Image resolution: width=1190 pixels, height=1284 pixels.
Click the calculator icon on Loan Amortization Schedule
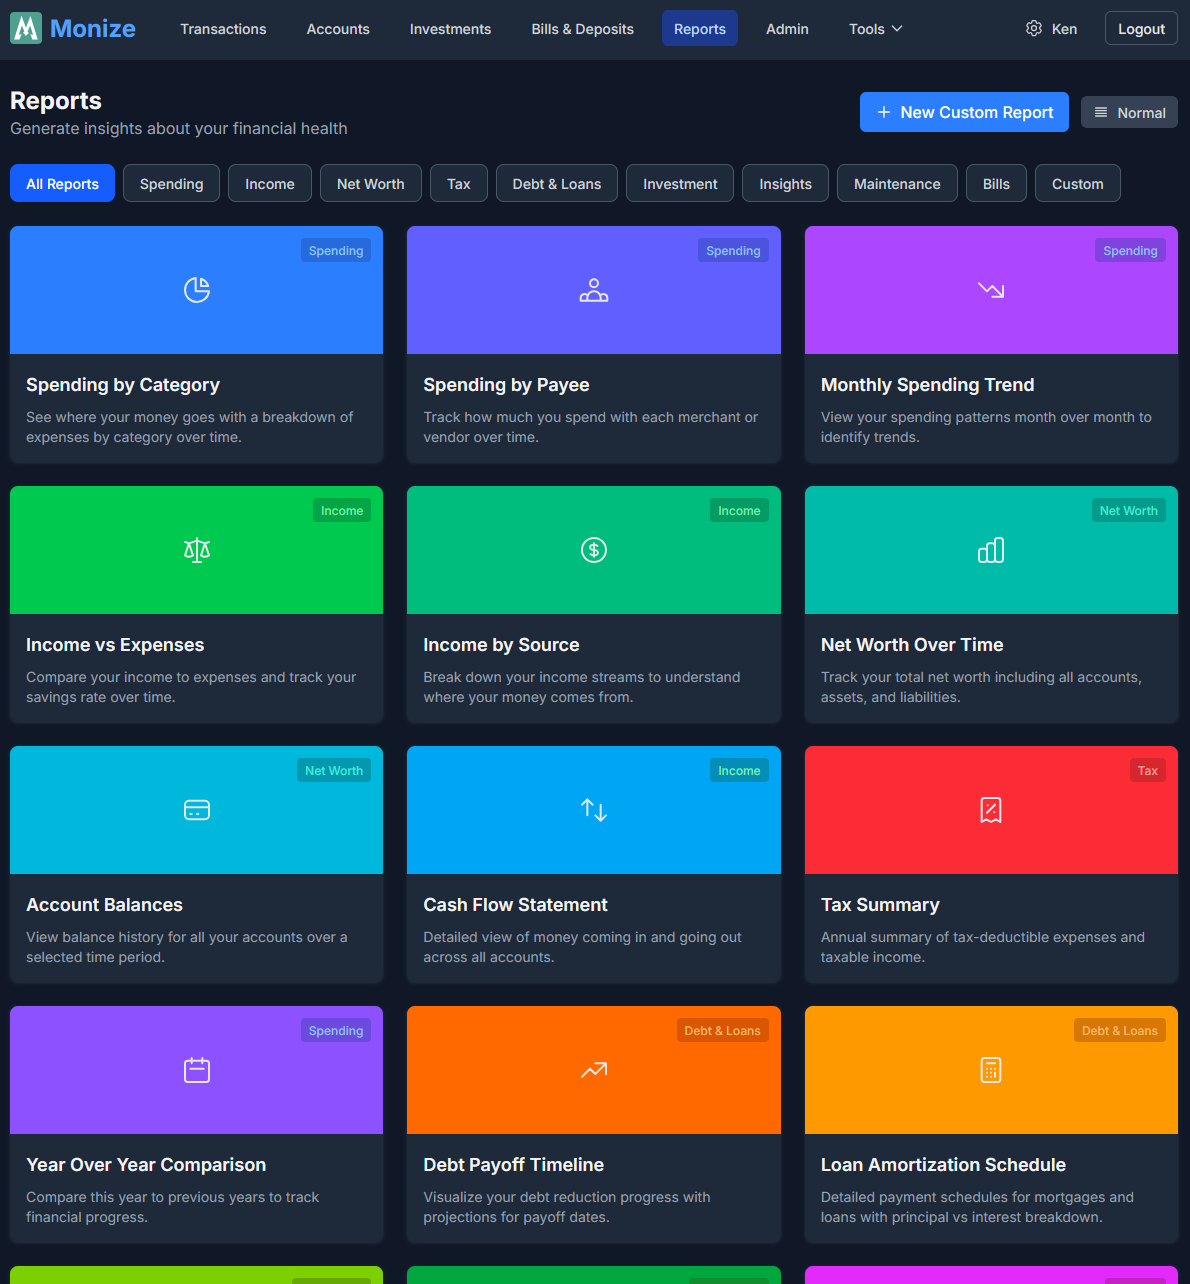click(x=991, y=1070)
